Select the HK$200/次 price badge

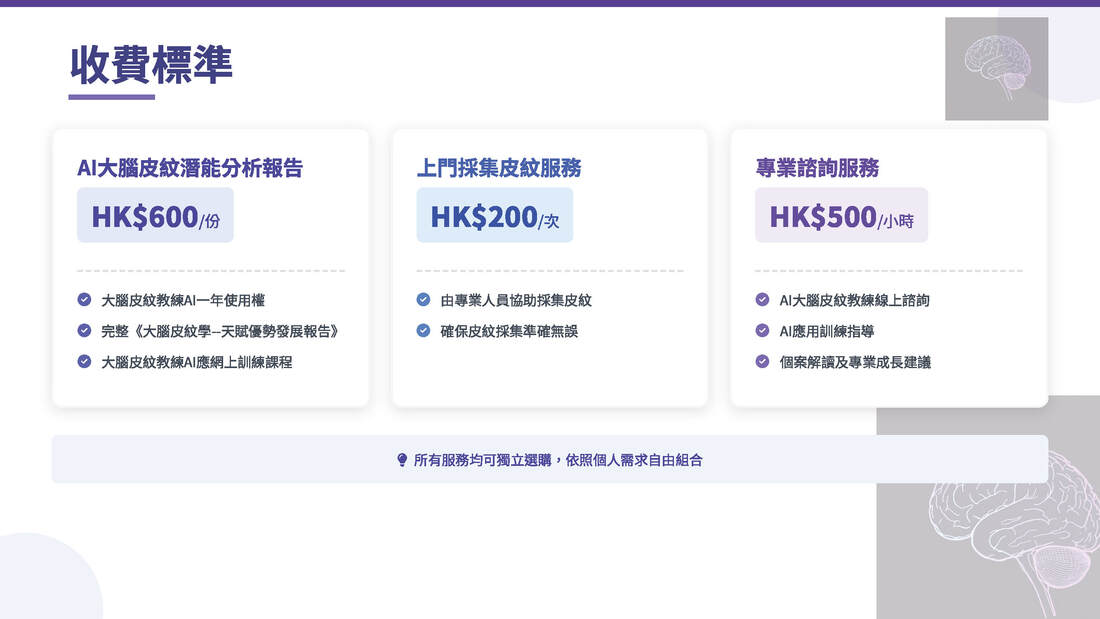[494, 216]
